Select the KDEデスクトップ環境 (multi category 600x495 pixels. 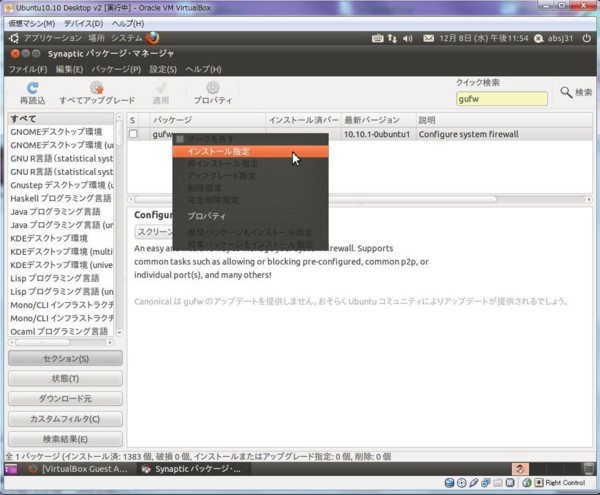coord(61,251)
